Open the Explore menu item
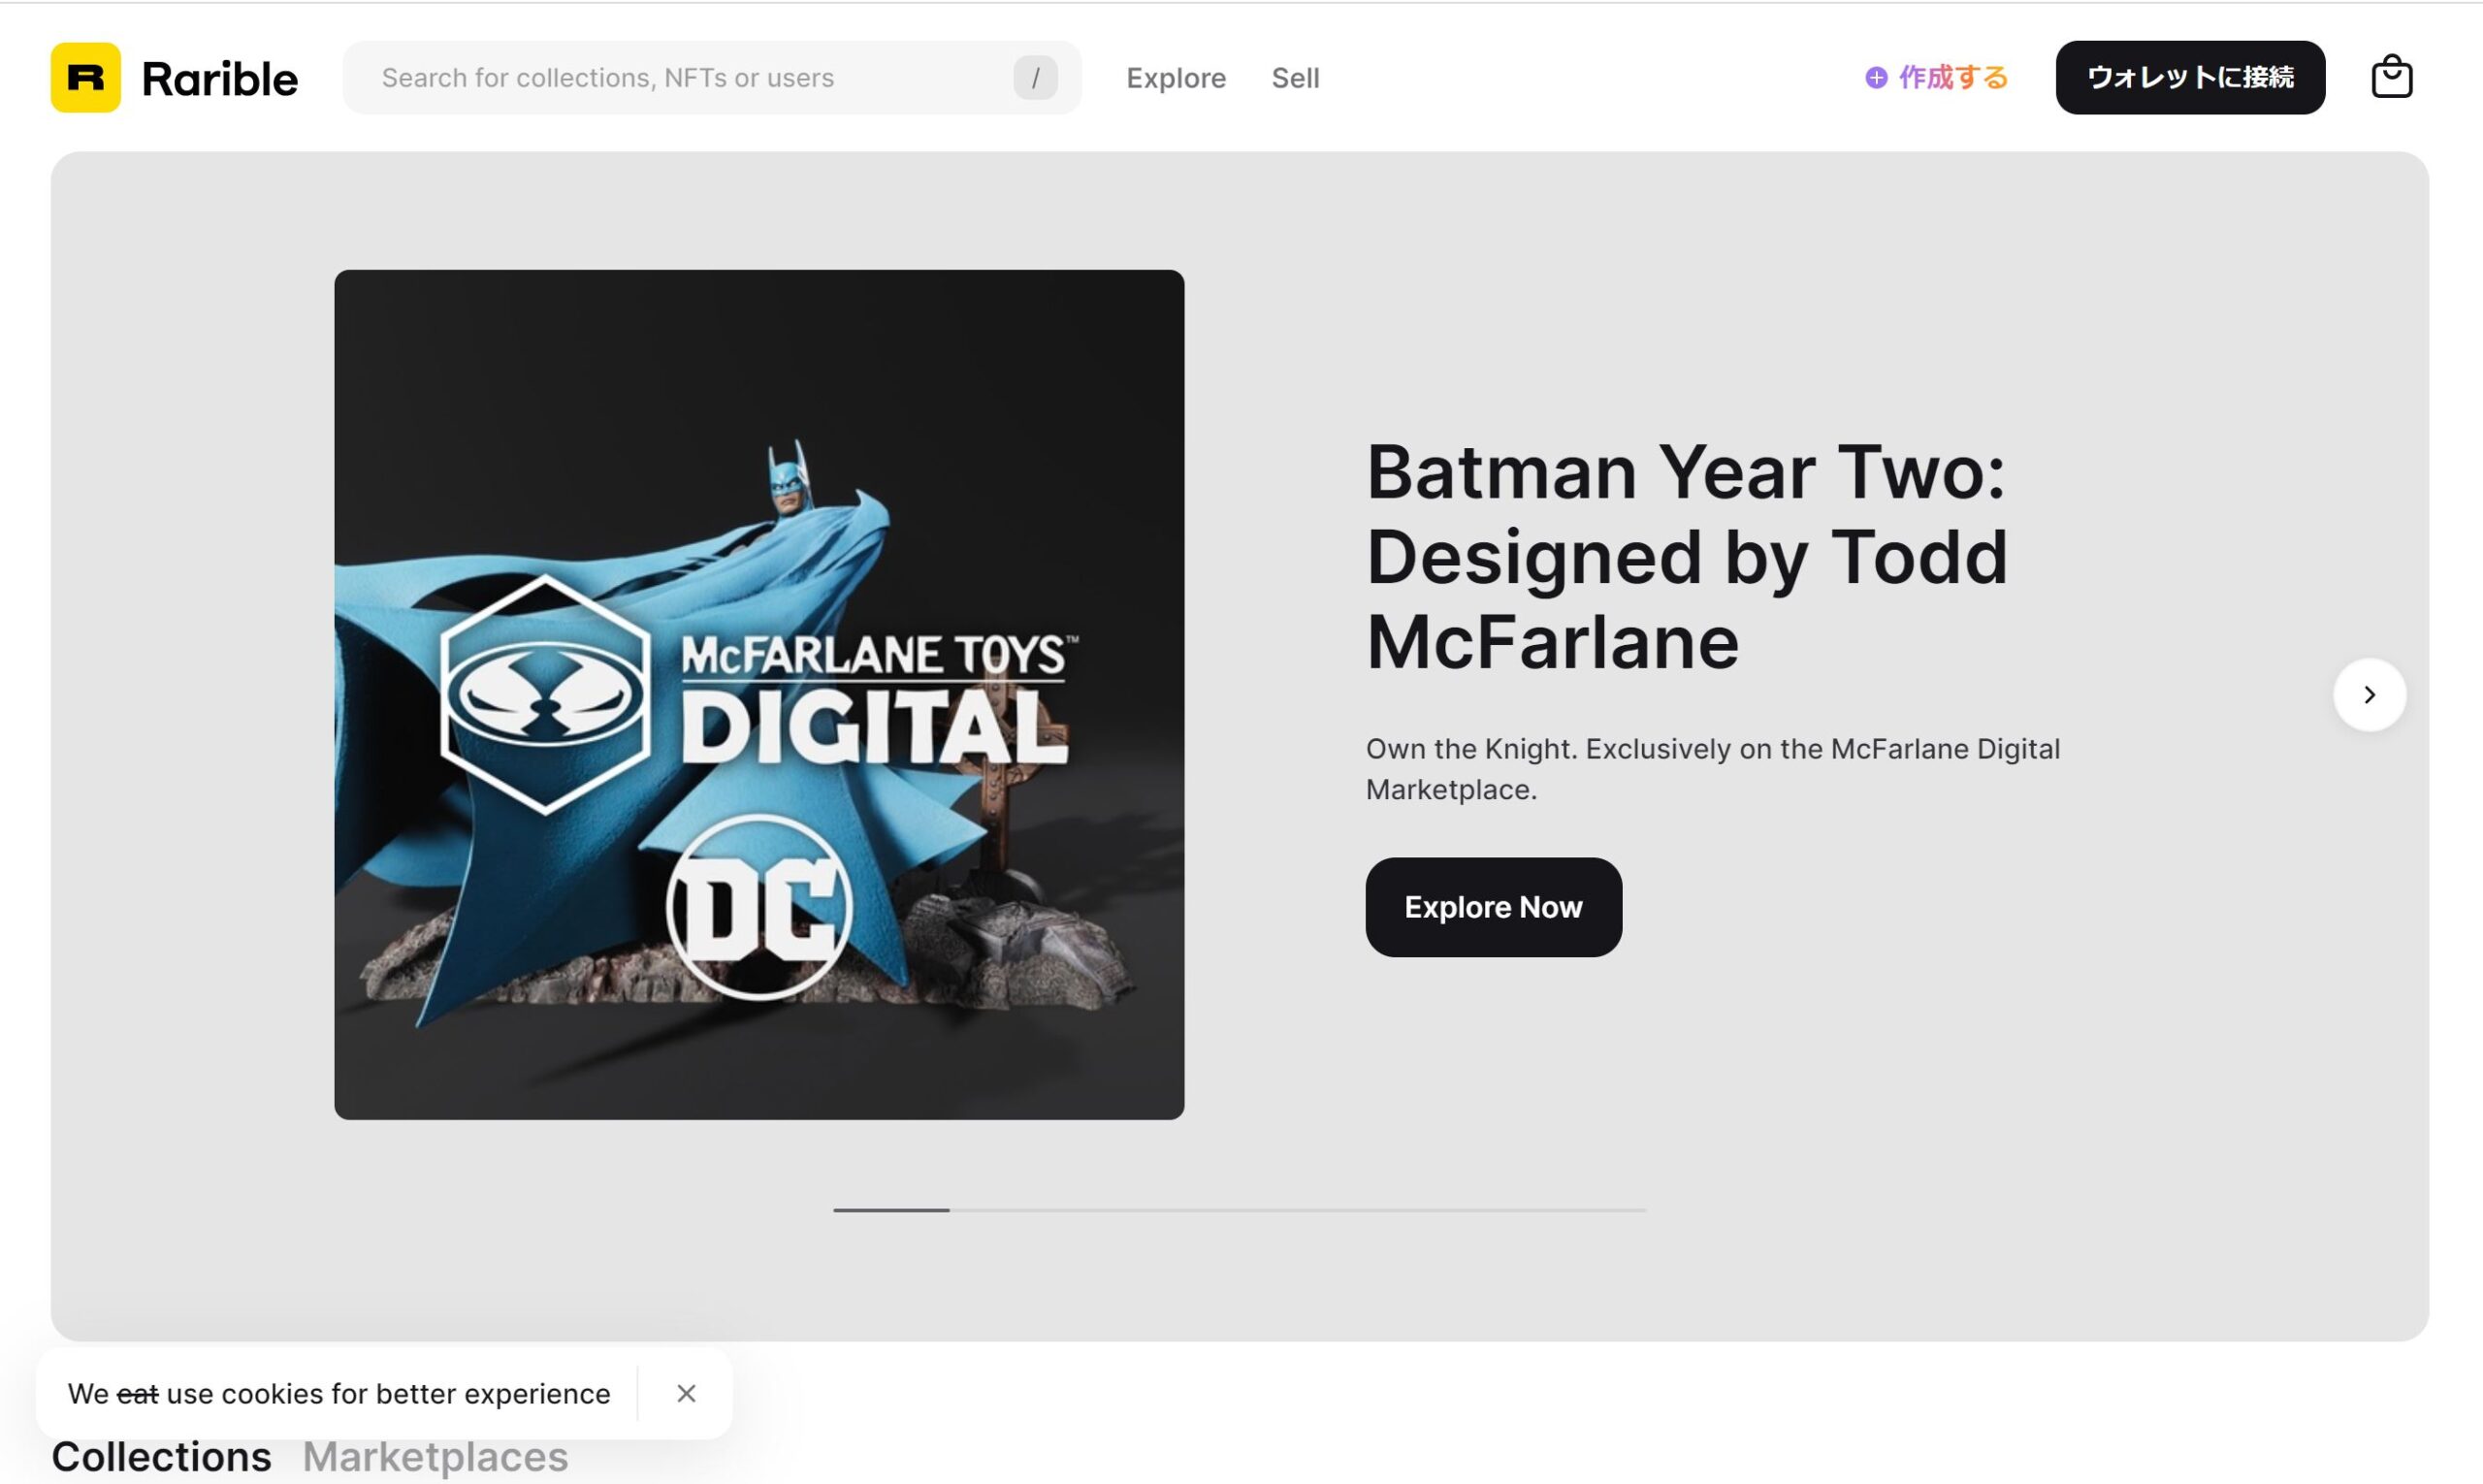This screenshot has width=2483, height=1484. 1177,76
